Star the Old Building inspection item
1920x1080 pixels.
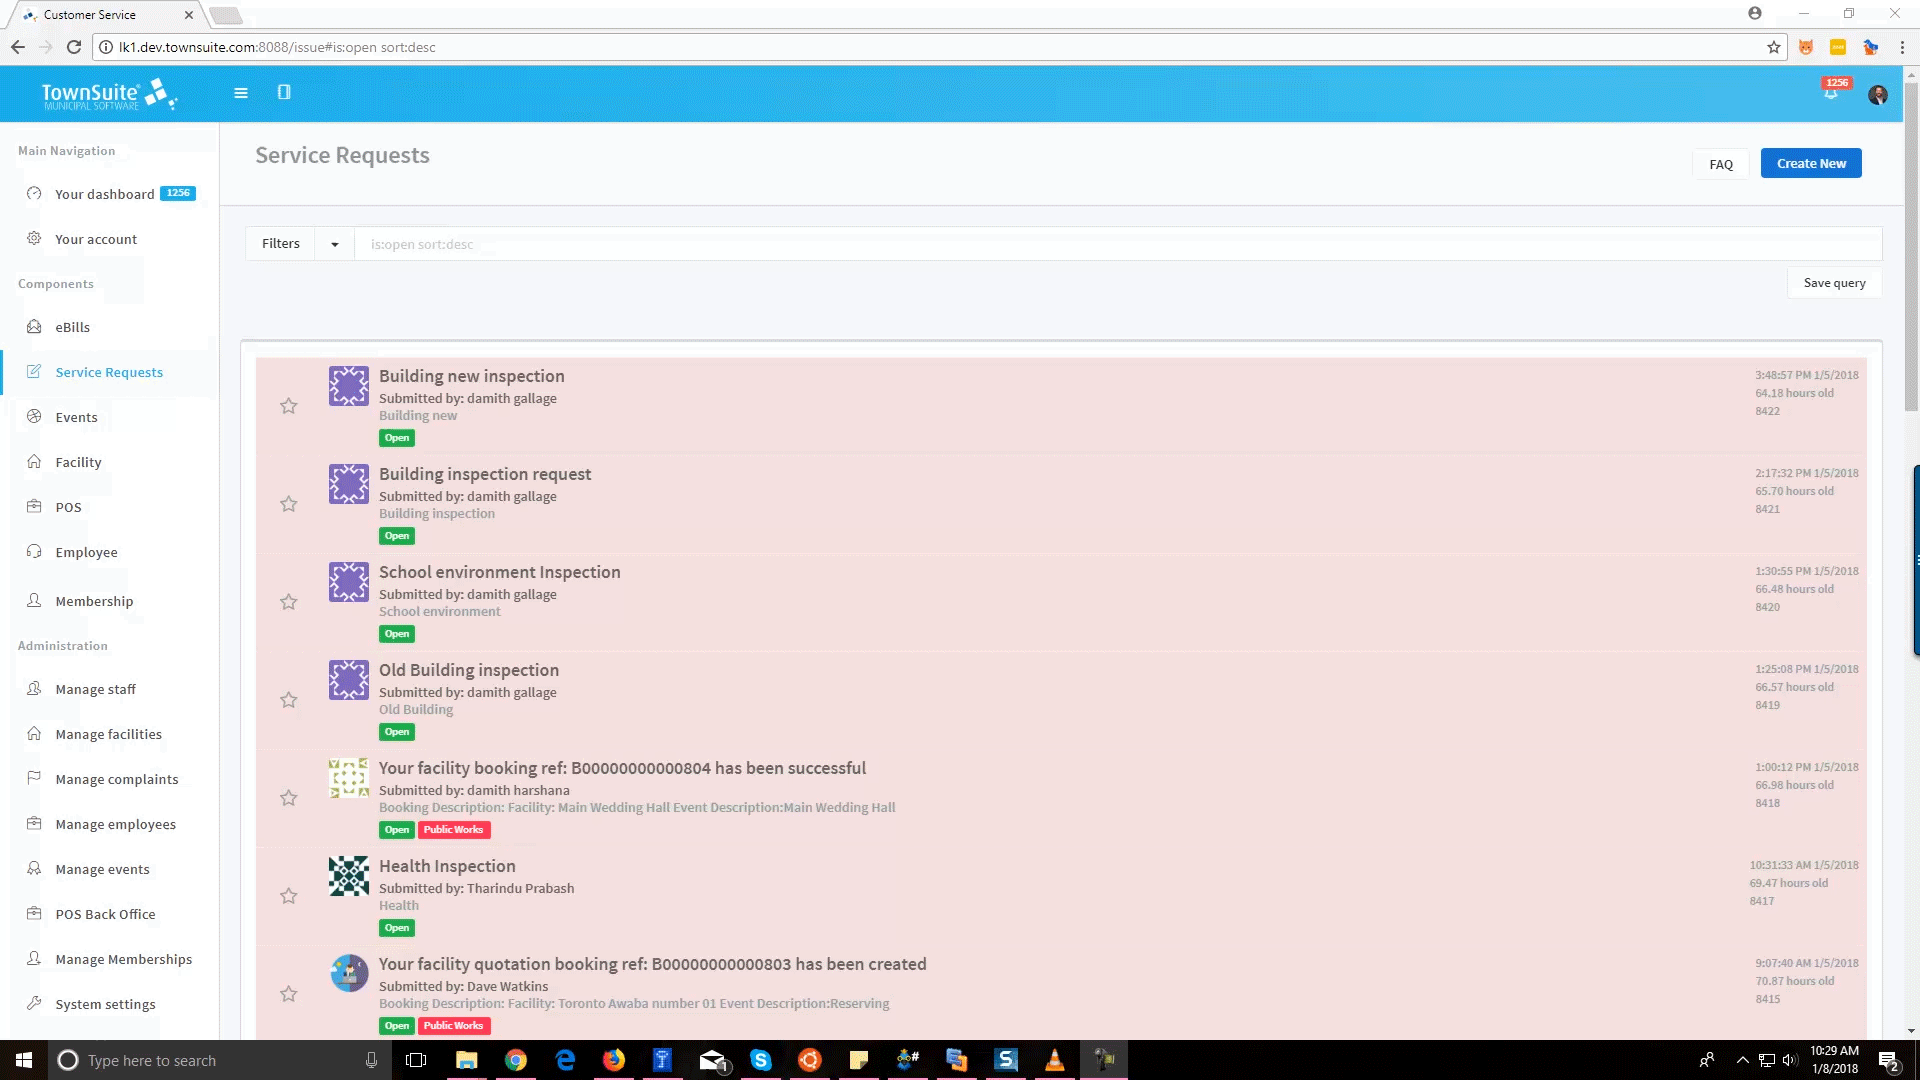point(289,700)
